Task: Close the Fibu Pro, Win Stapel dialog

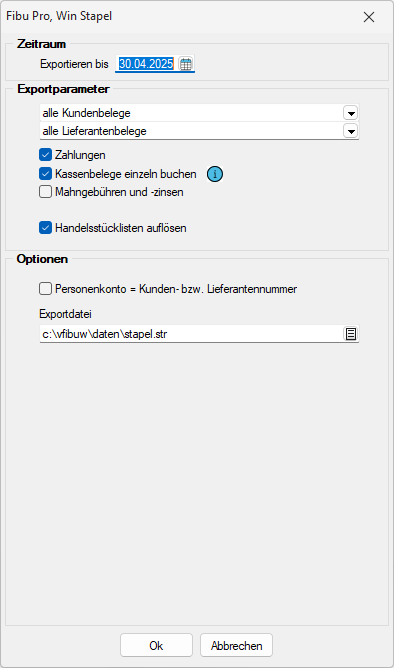Action: click(x=369, y=17)
